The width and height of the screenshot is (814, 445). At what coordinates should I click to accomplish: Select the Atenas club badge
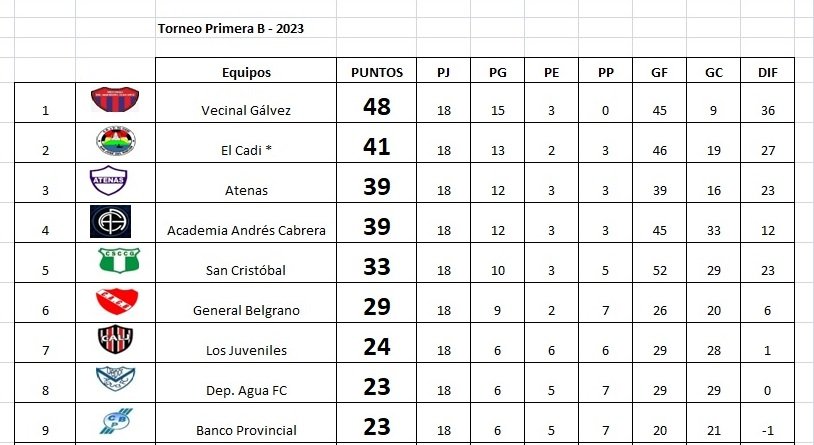coord(109,180)
